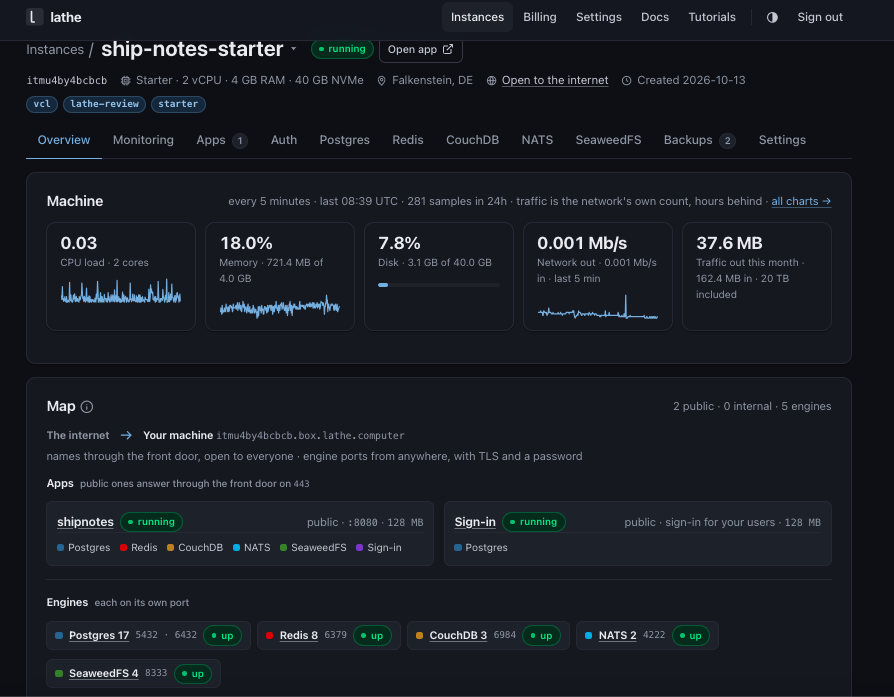This screenshot has width=894, height=697.
Task: Click the Network out sparkline chart
Action: [x=598, y=307]
